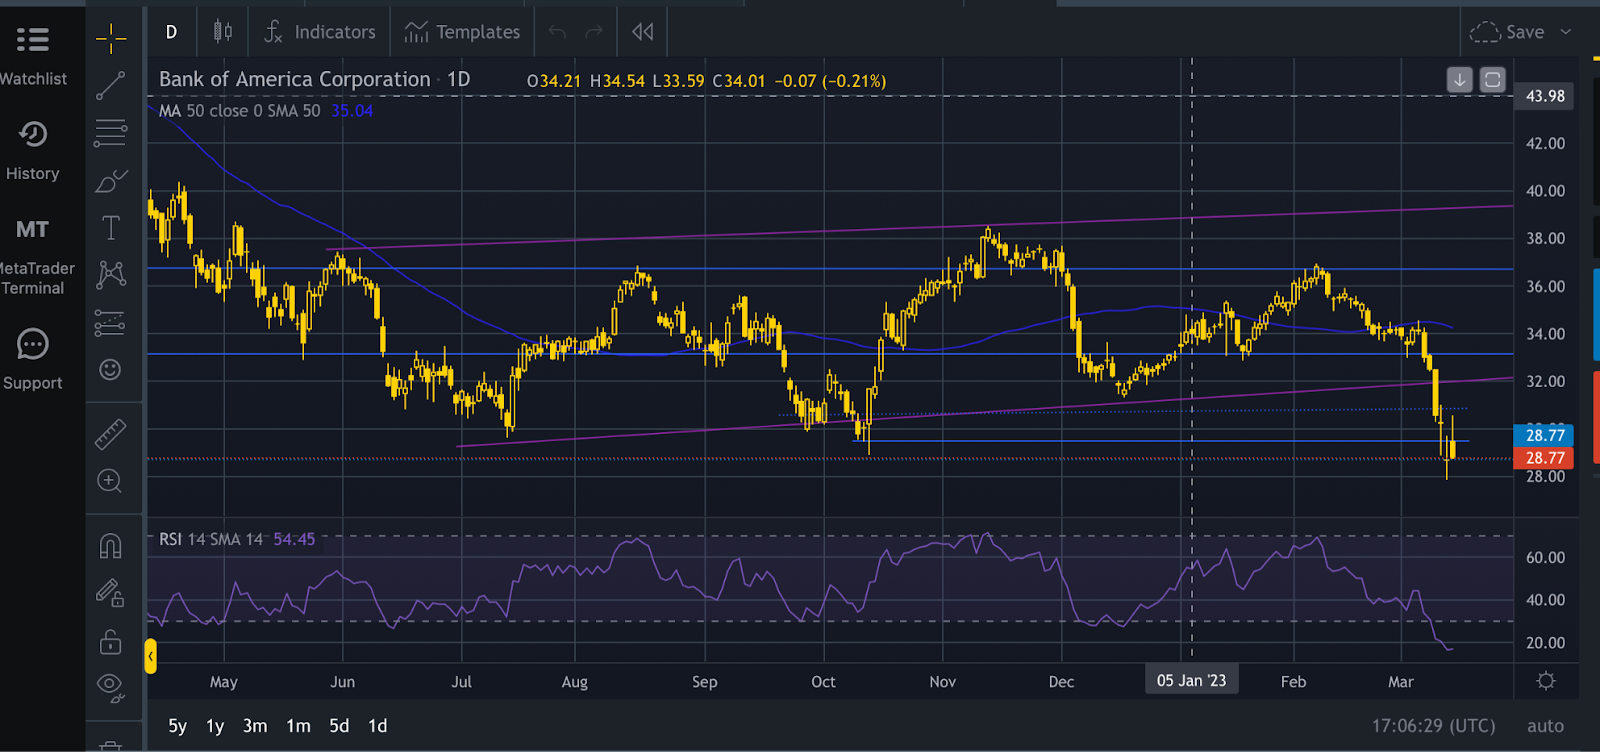The width and height of the screenshot is (1600, 752).
Task: Set time range to 3m
Action: [255, 726]
